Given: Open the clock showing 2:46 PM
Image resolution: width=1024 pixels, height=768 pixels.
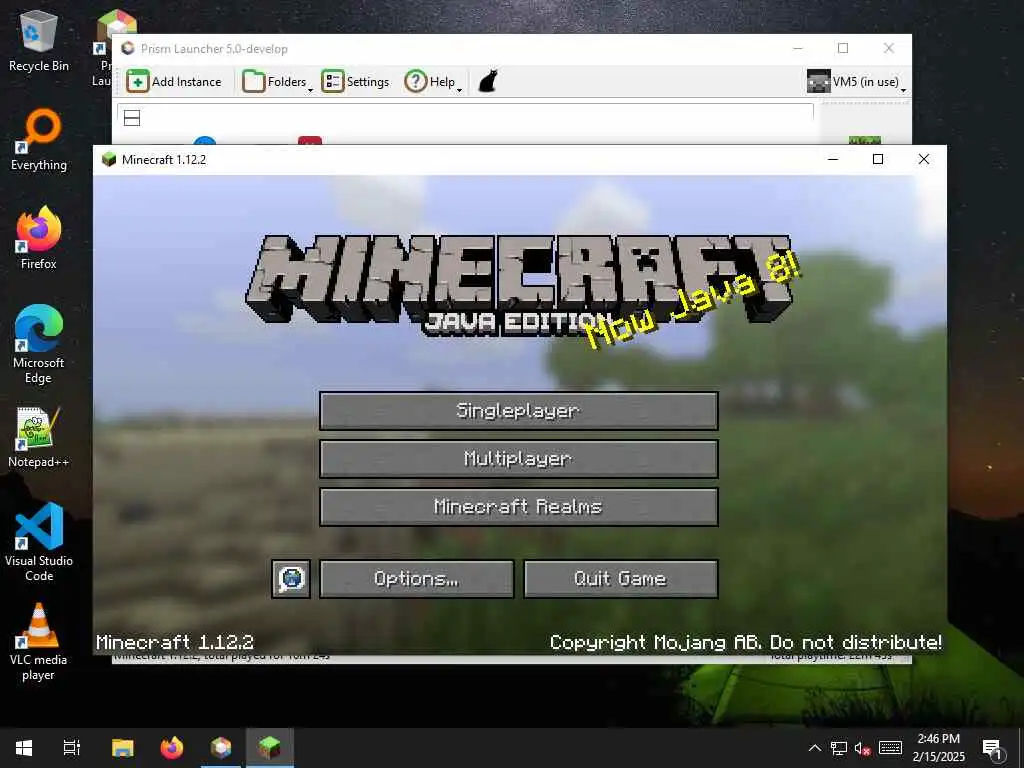Looking at the screenshot, I should click(938, 748).
